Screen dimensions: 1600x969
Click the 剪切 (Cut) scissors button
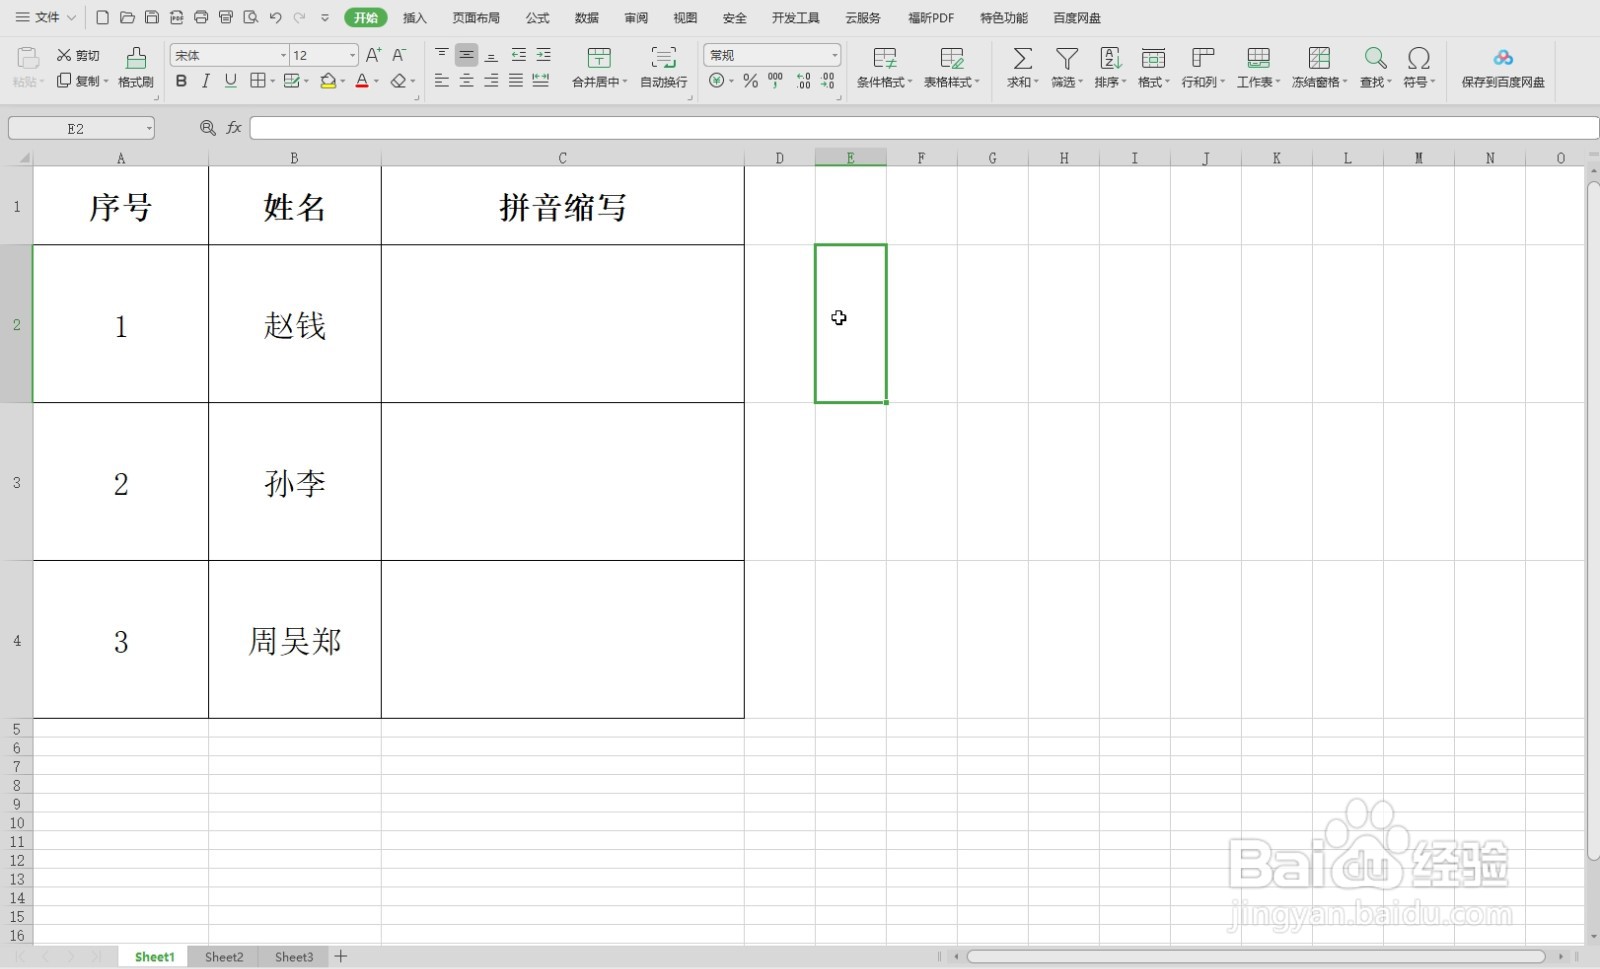coord(78,55)
